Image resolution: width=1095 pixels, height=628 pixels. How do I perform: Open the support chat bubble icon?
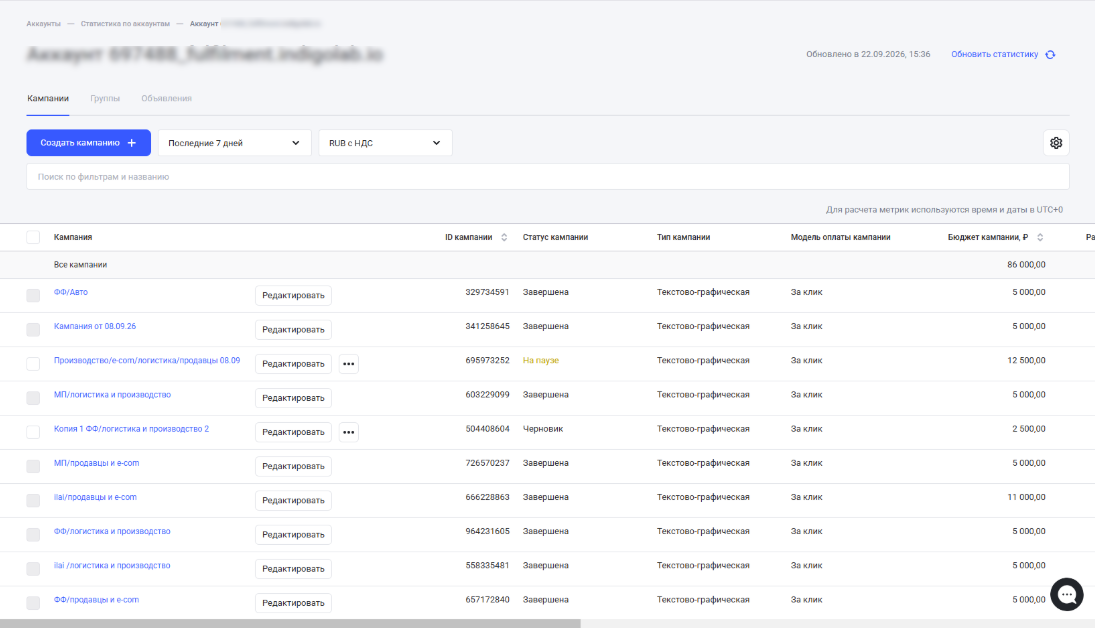pyautogui.click(x=1067, y=594)
